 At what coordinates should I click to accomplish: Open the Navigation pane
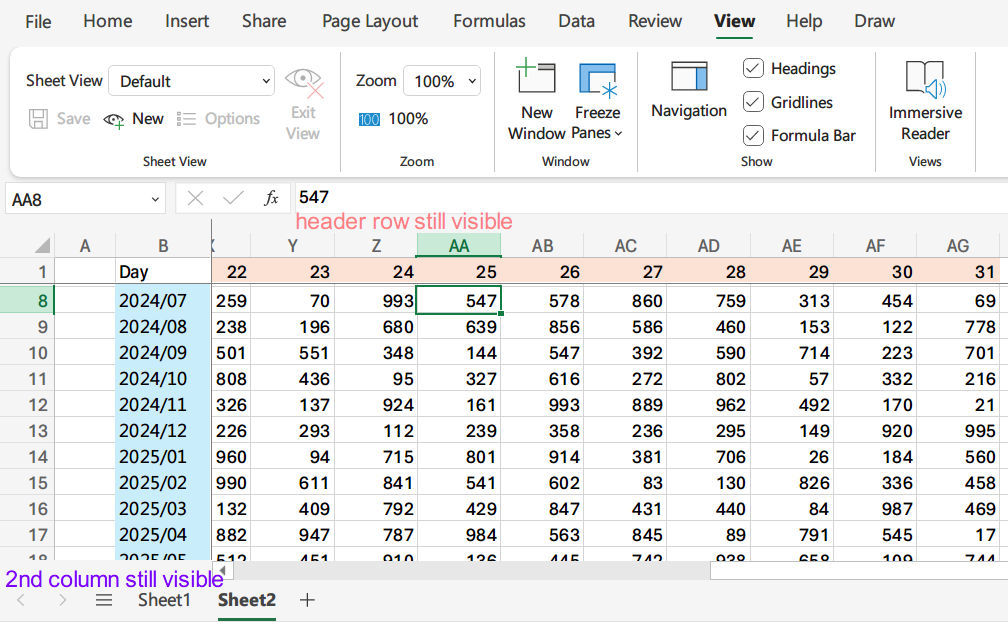tap(688, 95)
